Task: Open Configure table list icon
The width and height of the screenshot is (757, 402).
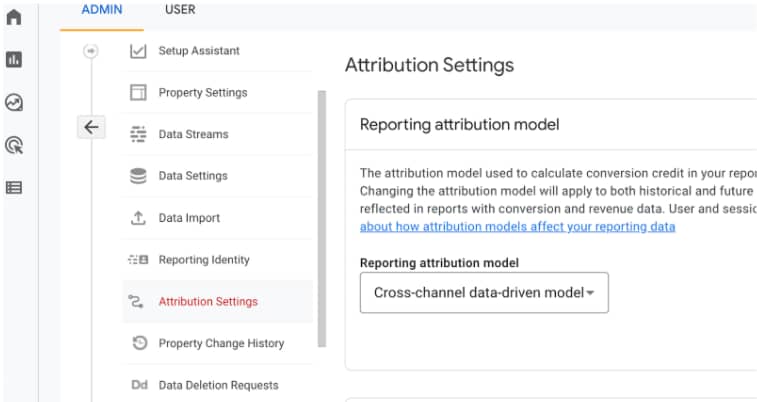Action: [14, 187]
